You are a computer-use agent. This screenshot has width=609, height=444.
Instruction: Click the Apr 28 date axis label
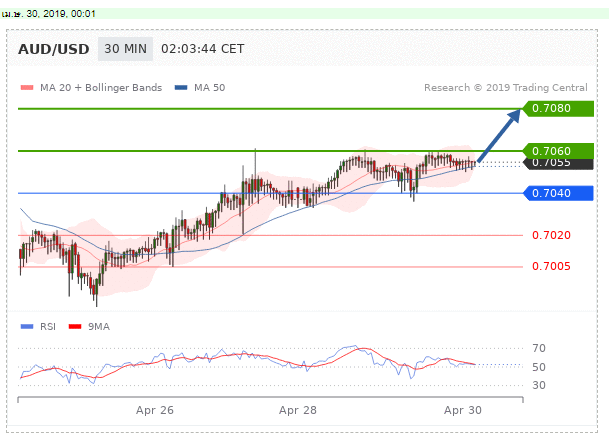click(298, 410)
